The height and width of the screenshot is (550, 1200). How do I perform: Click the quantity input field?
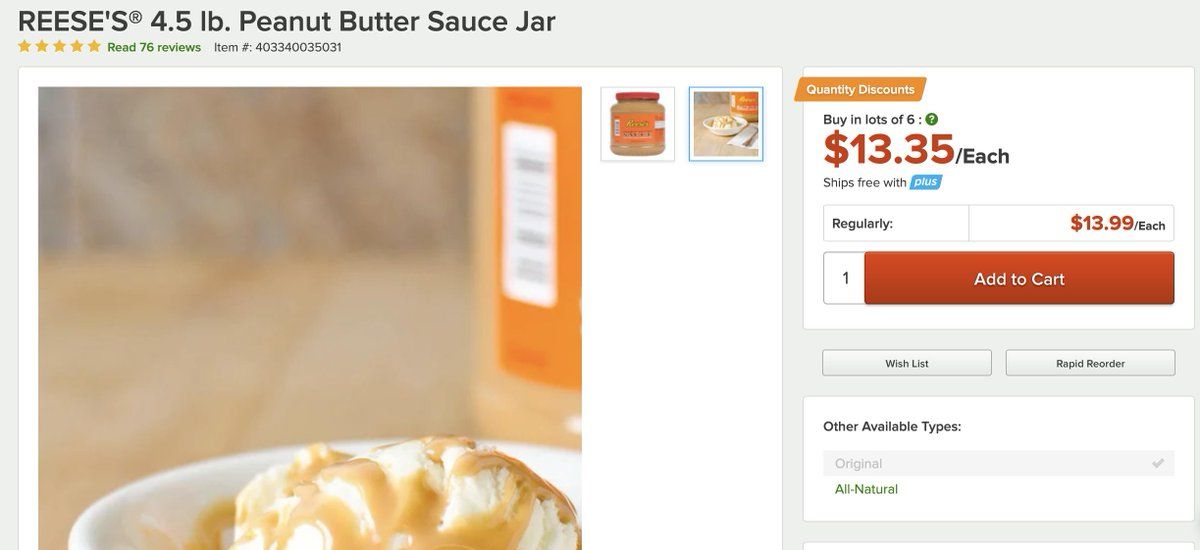[x=844, y=279]
